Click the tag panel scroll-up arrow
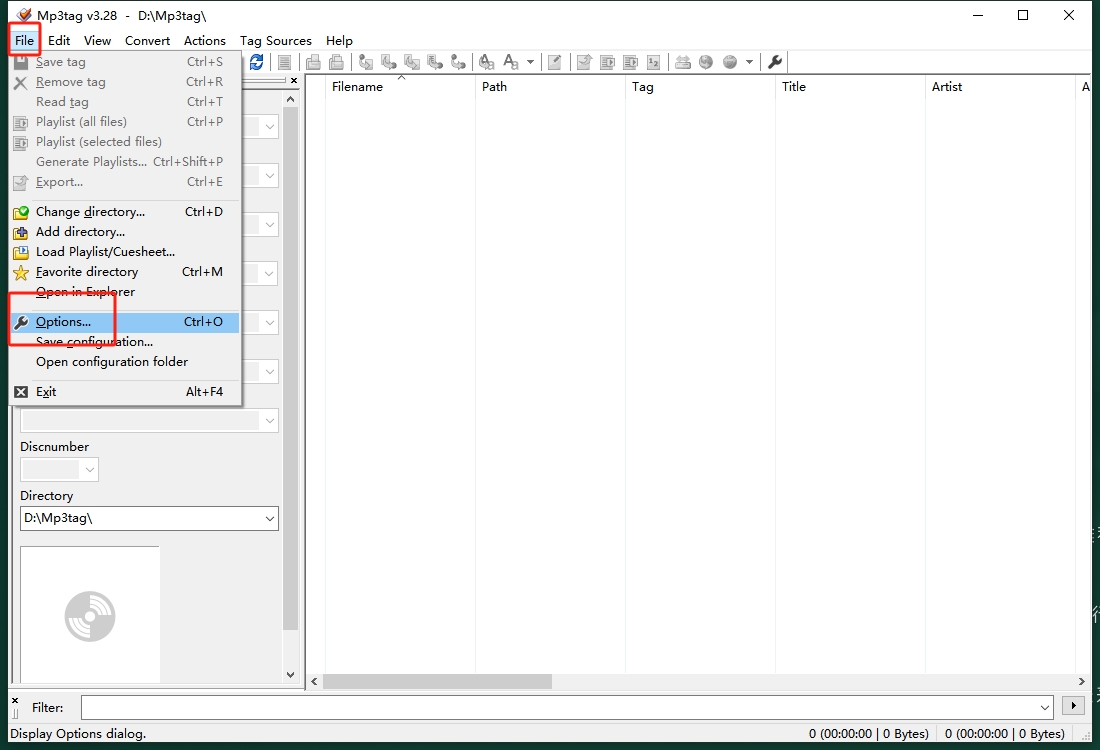The image size is (1100, 750). point(290,100)
